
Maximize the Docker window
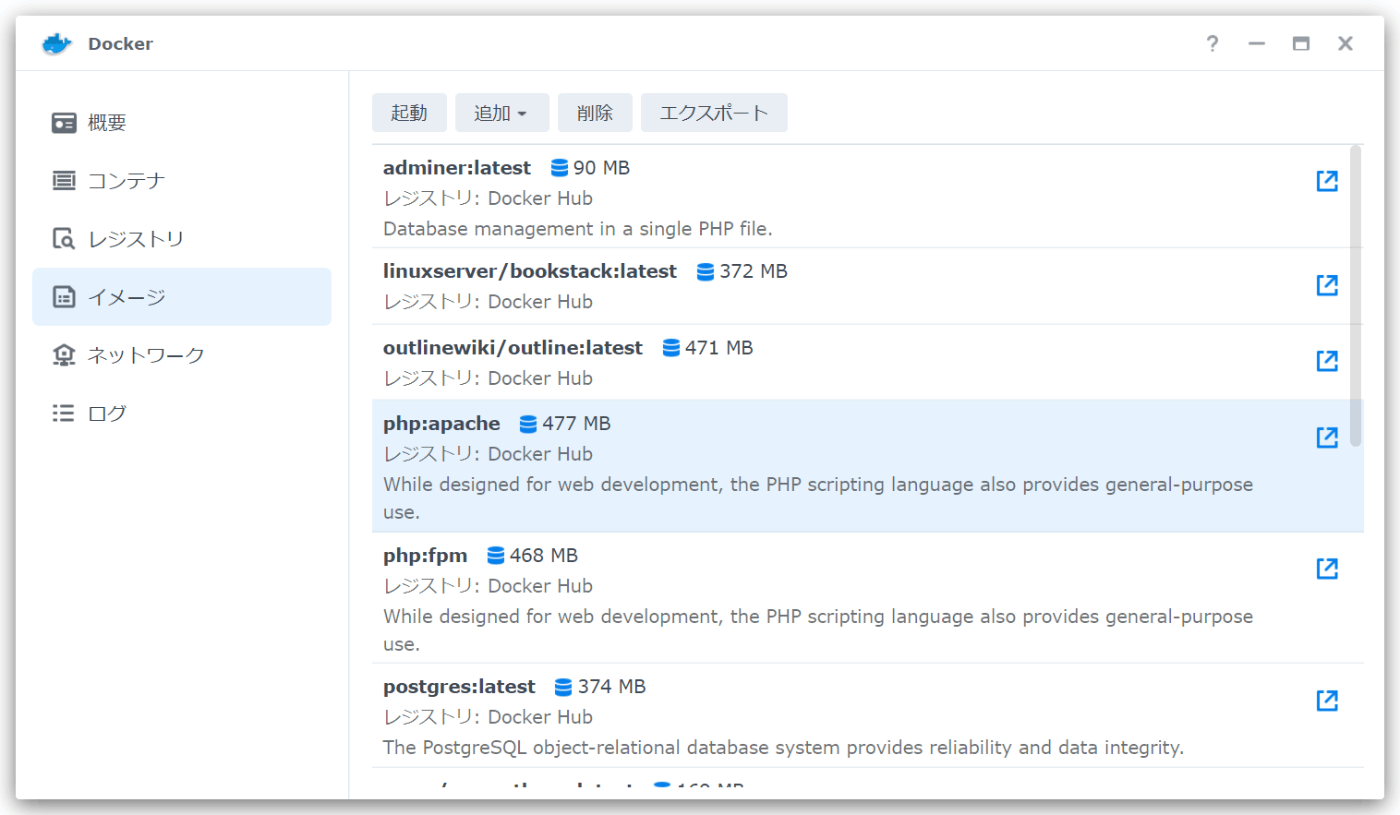pyautogui.click(x=1301, y=44)
